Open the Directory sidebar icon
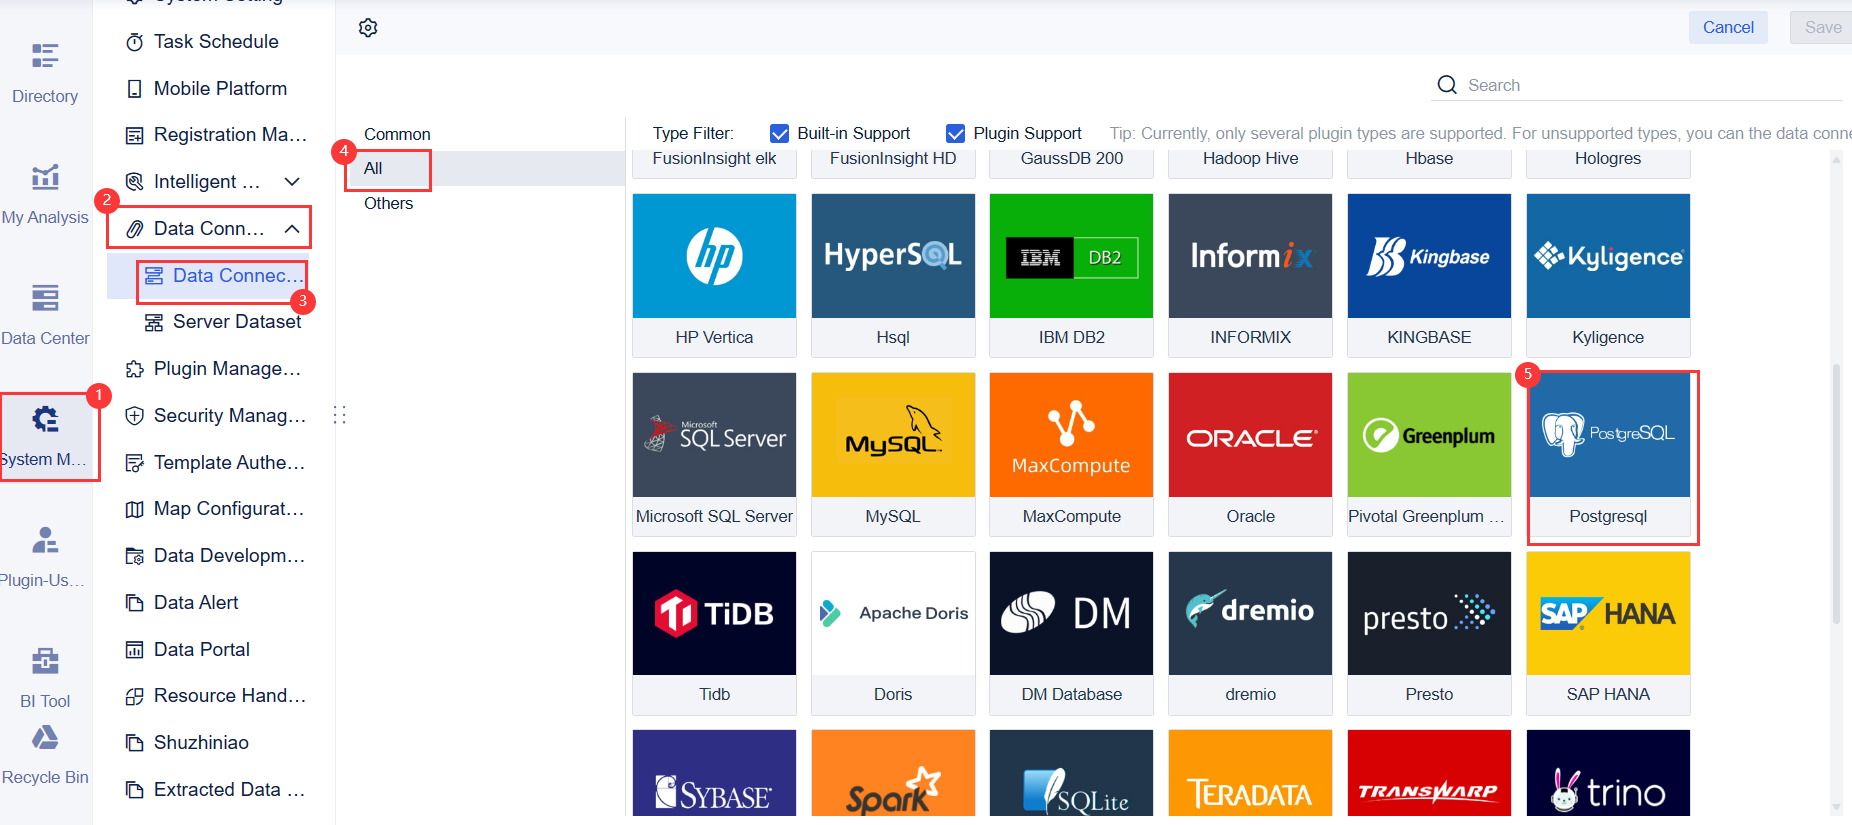1852x825 pixels. pyautogui.click(x=45, y=56)
